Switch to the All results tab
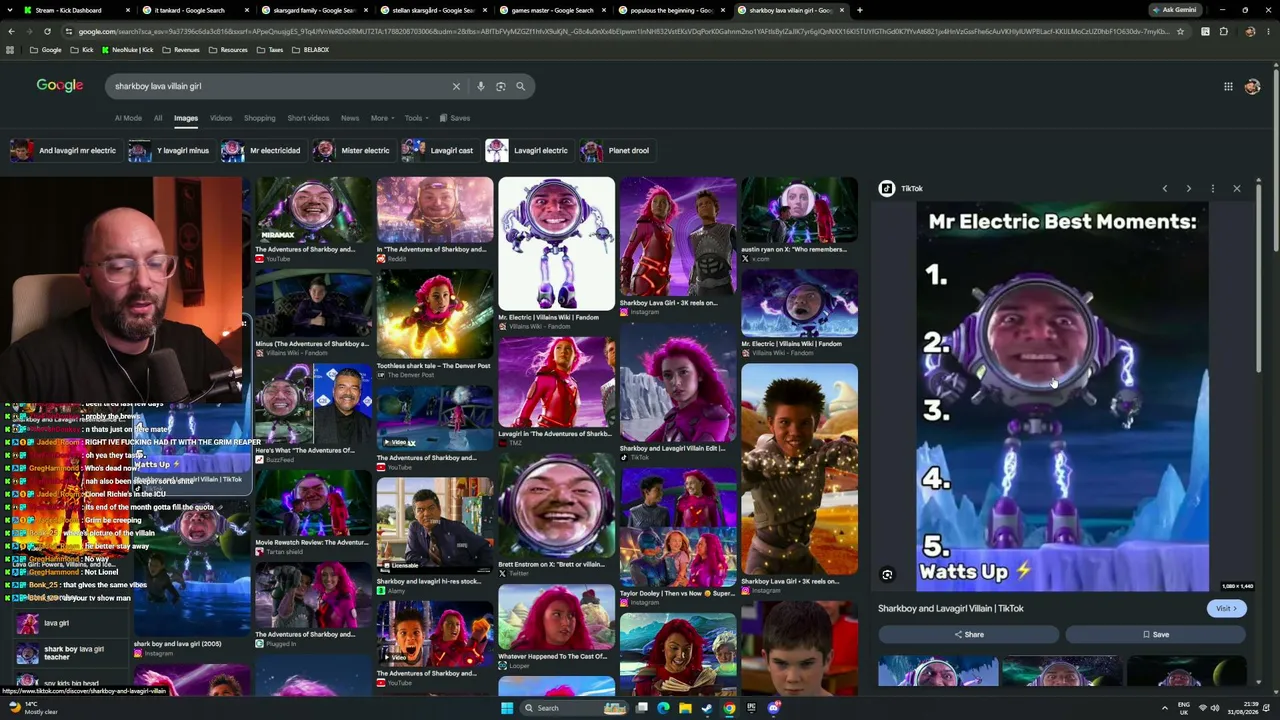1280x720 pixels. [158, 118]
